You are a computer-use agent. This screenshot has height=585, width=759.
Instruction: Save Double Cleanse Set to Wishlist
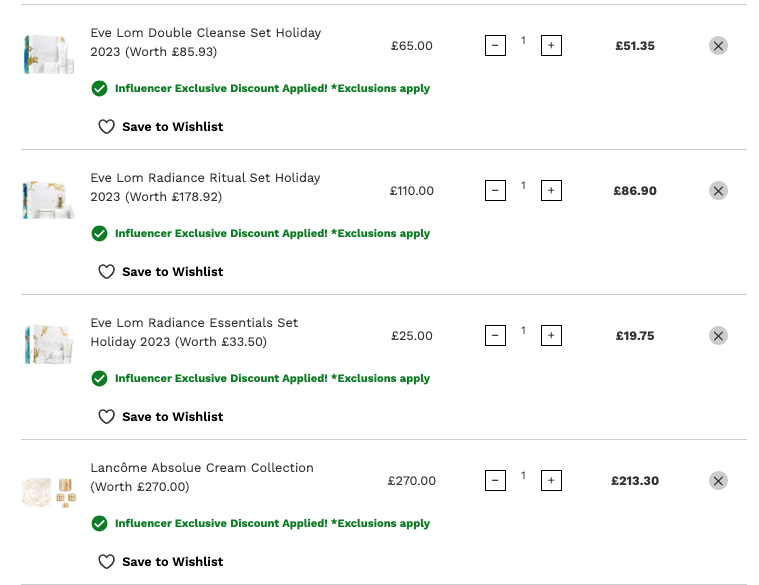coord(160,127)
